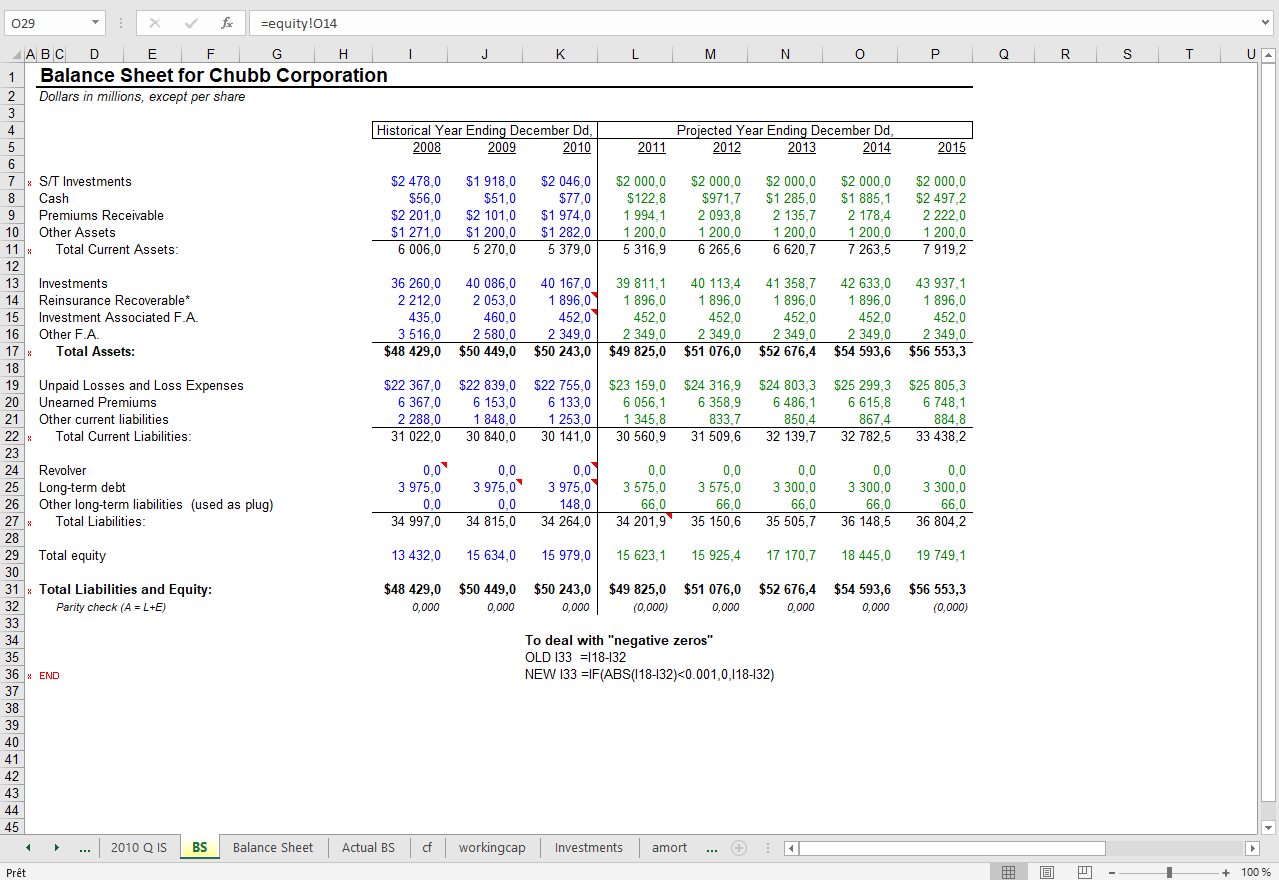
Task: Click the NEW I33 formula note text
Action: click(649, 674)
